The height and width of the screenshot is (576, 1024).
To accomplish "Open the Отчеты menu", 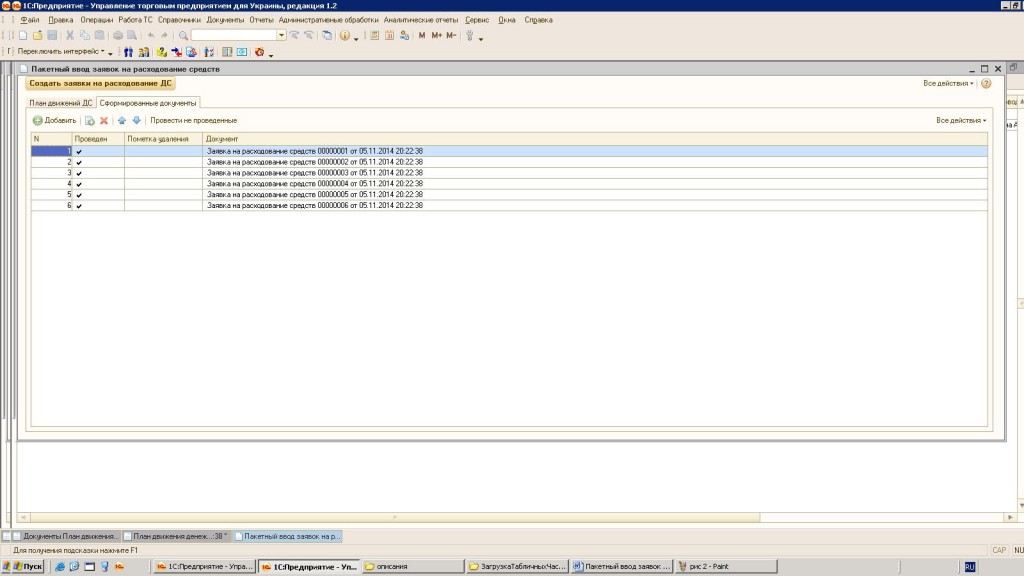I will click(261, 20).
